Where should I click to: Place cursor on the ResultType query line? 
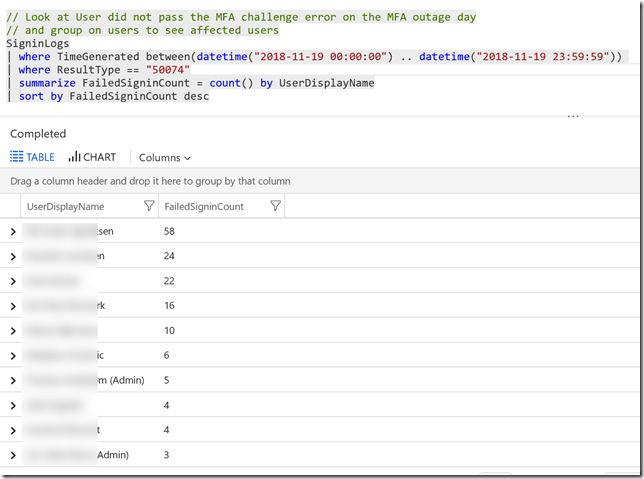(104, 70)
